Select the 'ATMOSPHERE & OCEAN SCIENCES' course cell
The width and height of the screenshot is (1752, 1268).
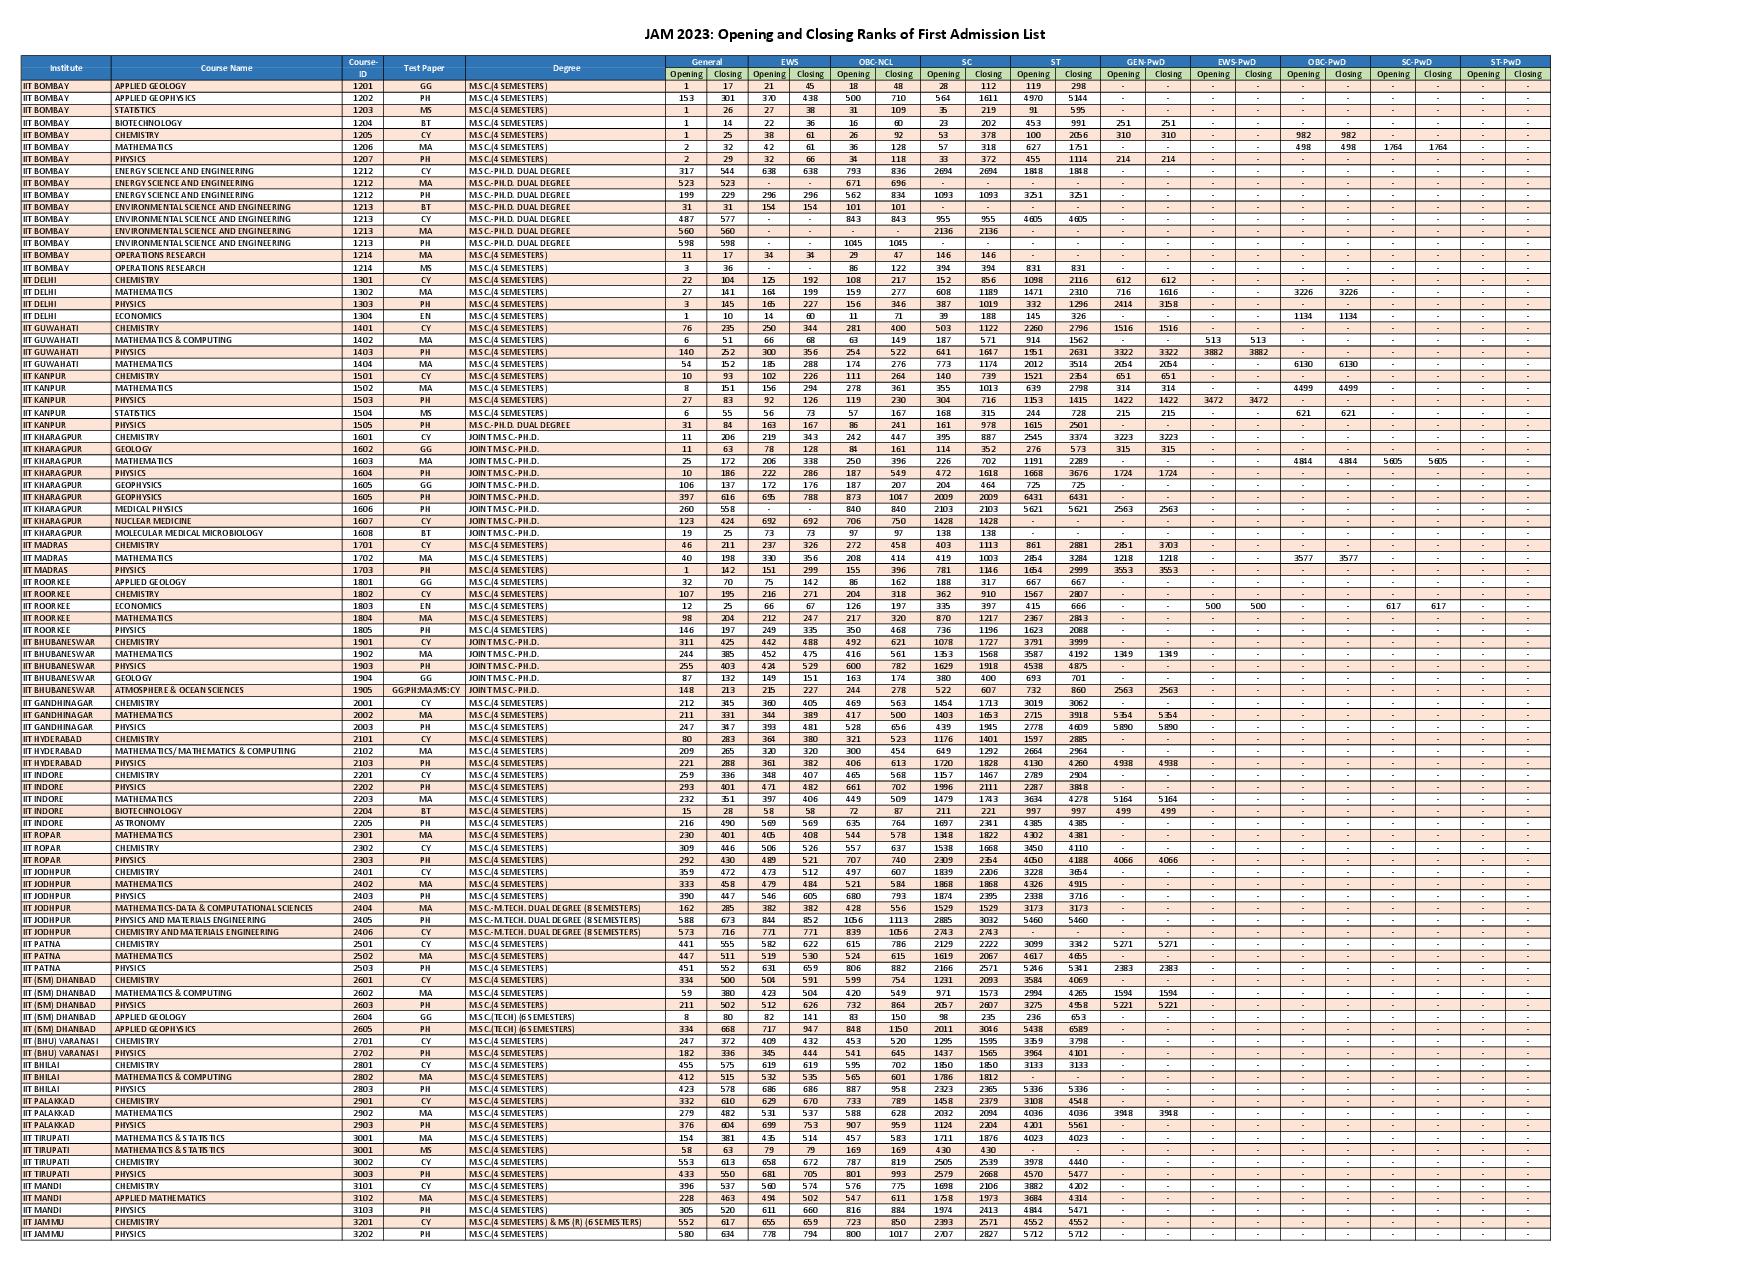(x=227, y=690)
